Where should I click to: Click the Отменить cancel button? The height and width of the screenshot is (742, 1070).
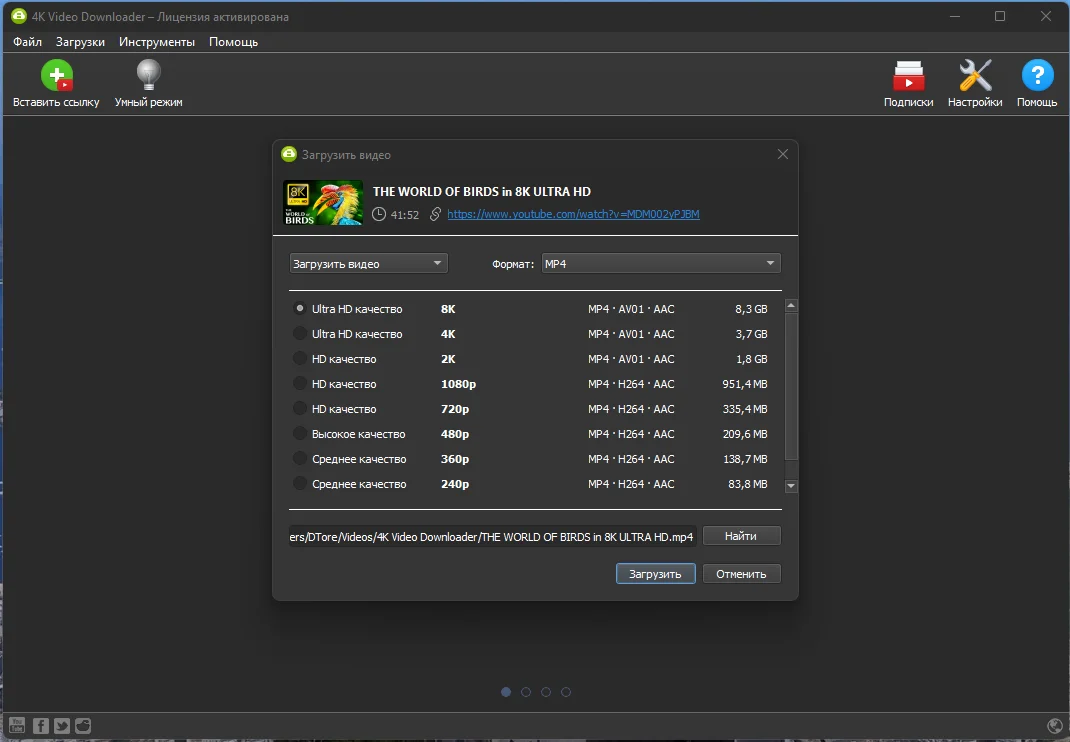[741, 574]
